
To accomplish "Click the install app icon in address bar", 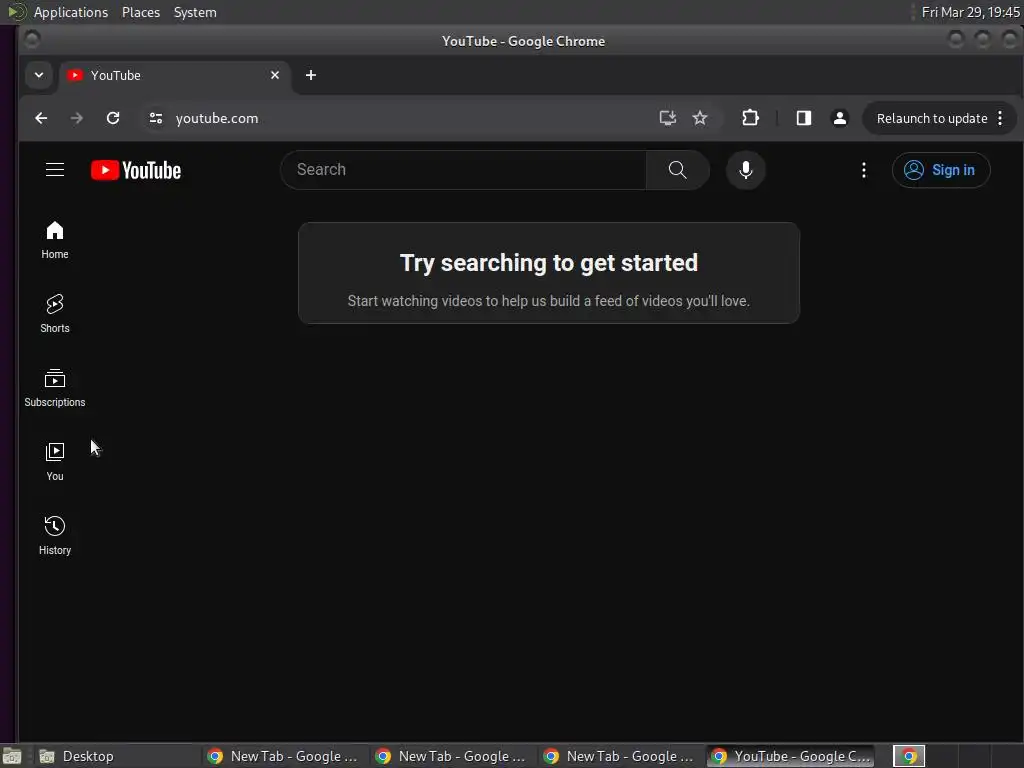I will click(x=667, y=118).
